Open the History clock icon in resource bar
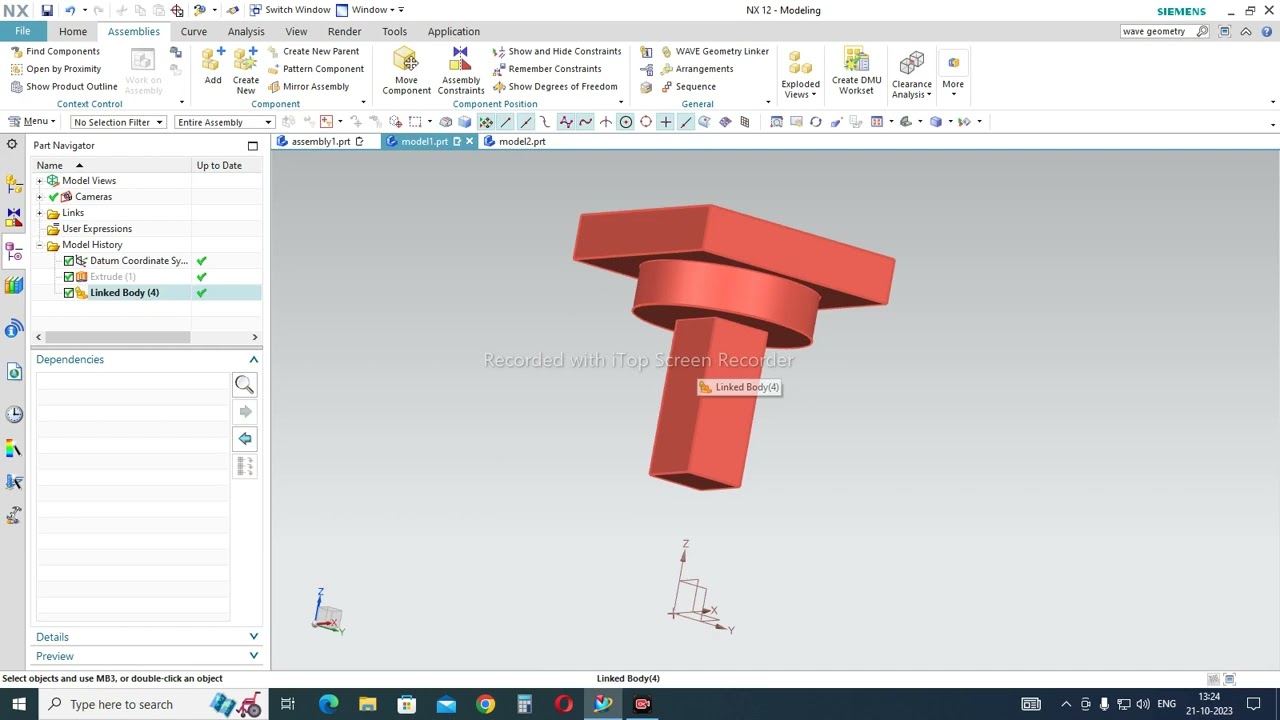The image size is (1280, 720). click(14, 414)
